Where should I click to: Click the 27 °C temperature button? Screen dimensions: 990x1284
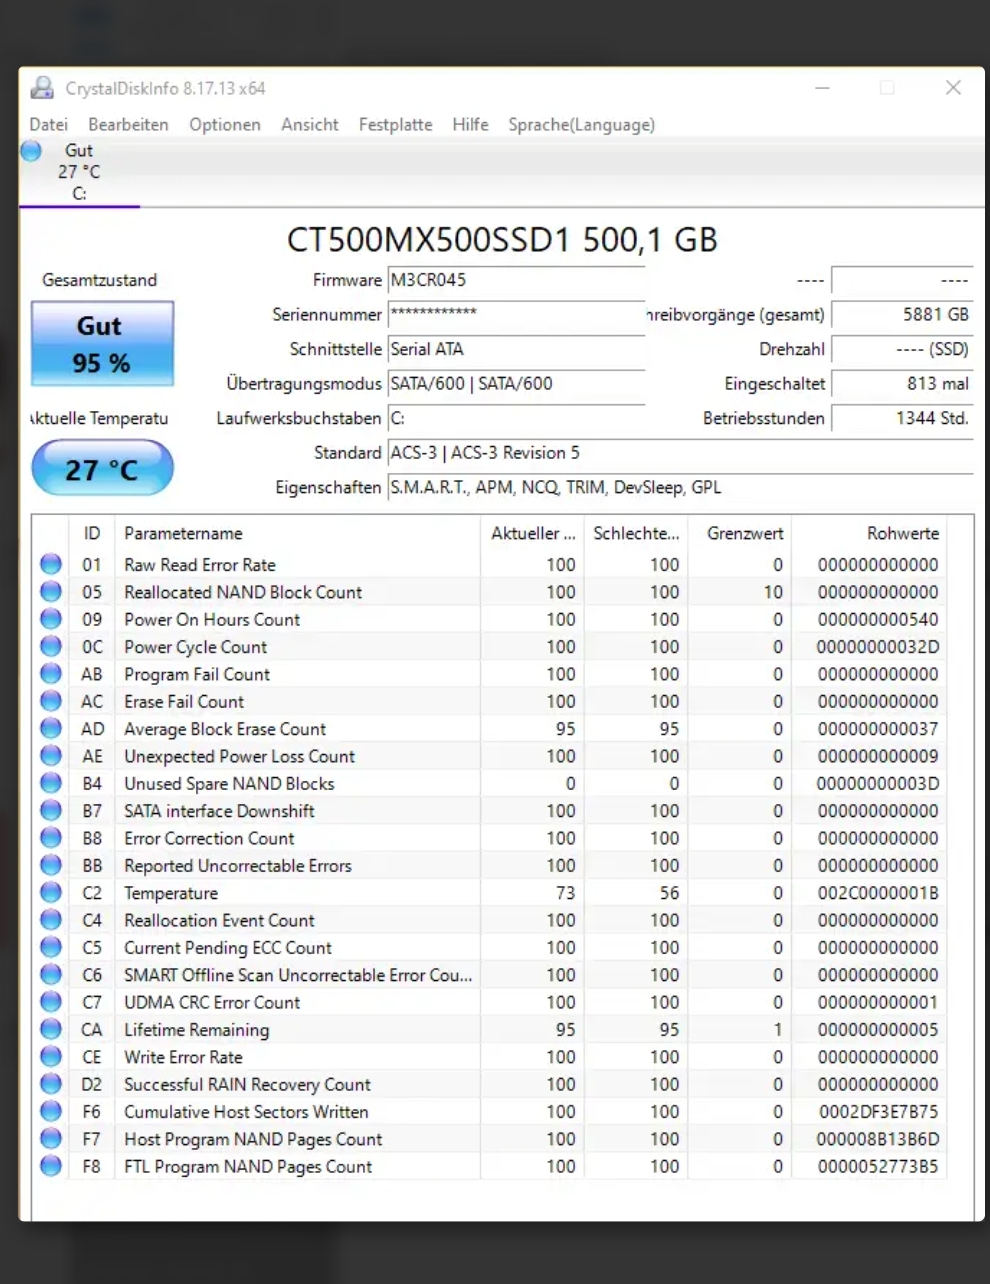pos(102,469)
